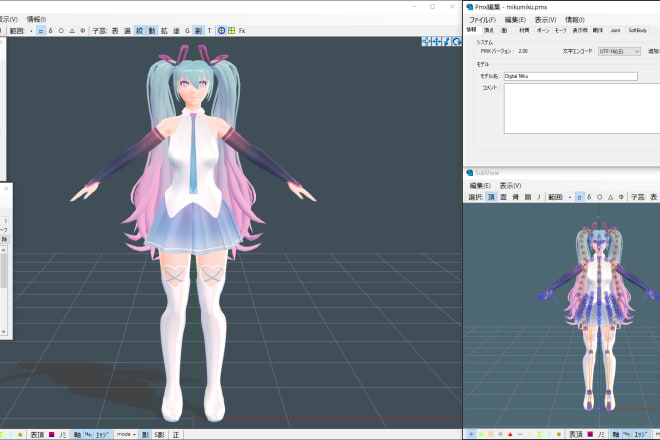The image size is (660, 440).
Task: Toggle face 面 selection in SubView toolbar
Action: (503, 197)
